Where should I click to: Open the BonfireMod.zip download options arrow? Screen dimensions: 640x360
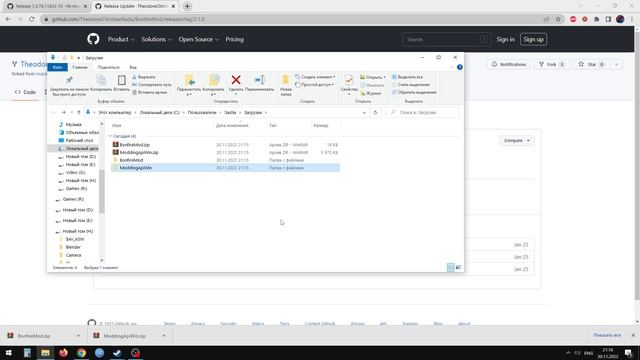pyautogui.click(x=78, y=336)
